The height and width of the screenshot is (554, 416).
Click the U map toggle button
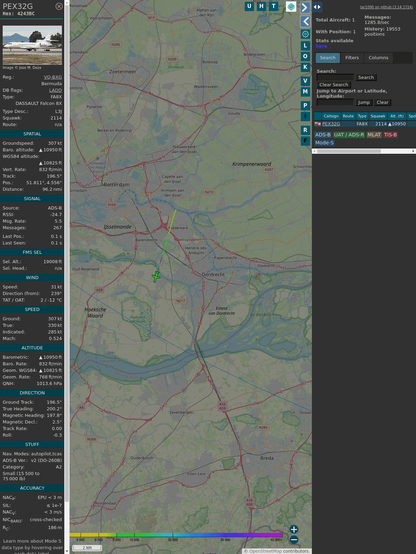249,6
